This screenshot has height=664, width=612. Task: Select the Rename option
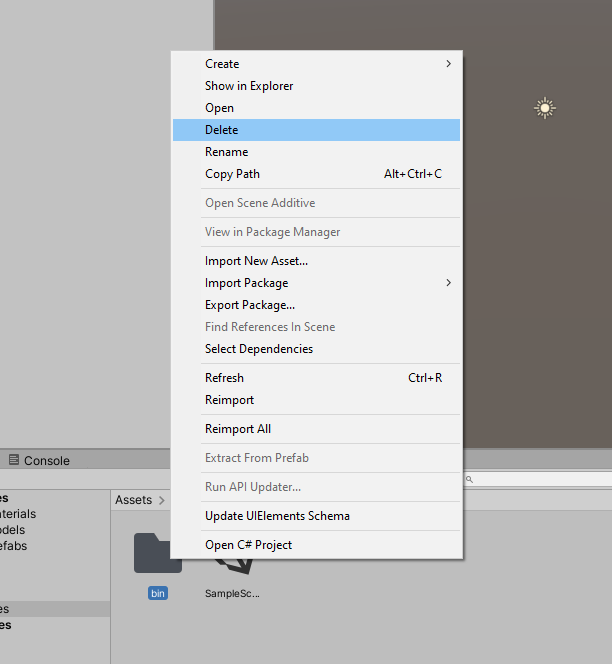click(316, 152)
